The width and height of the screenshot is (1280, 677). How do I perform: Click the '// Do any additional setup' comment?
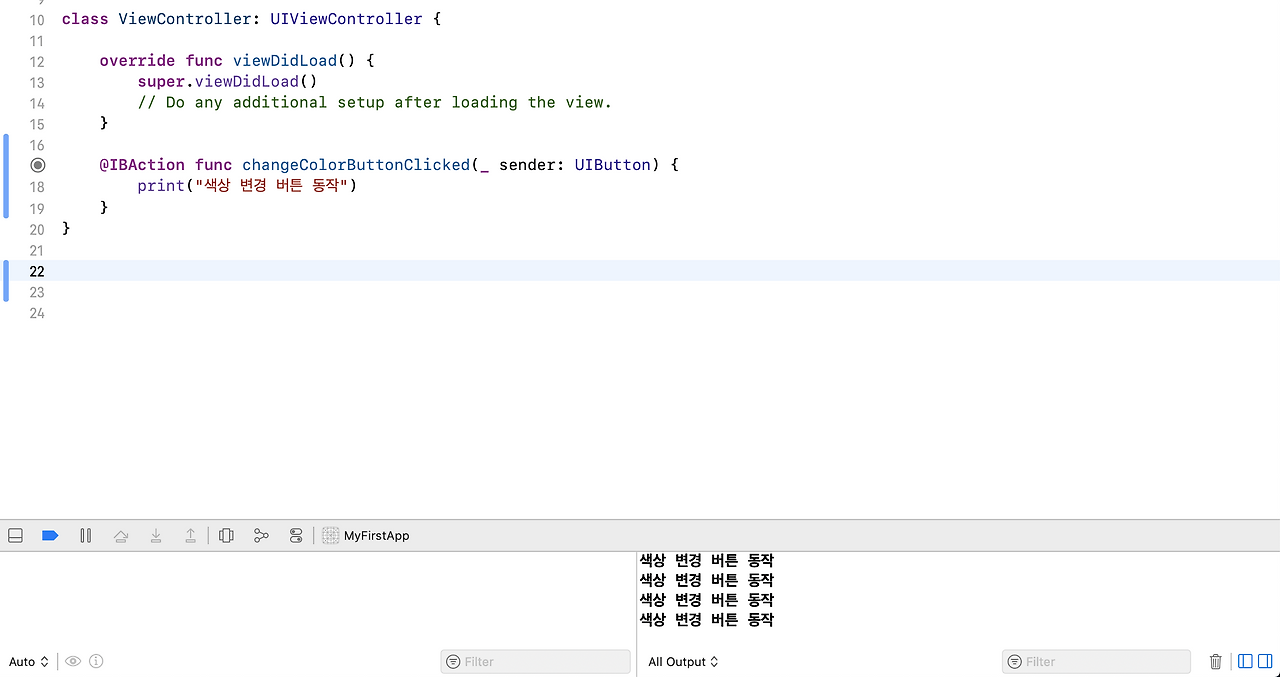[374, 102]
